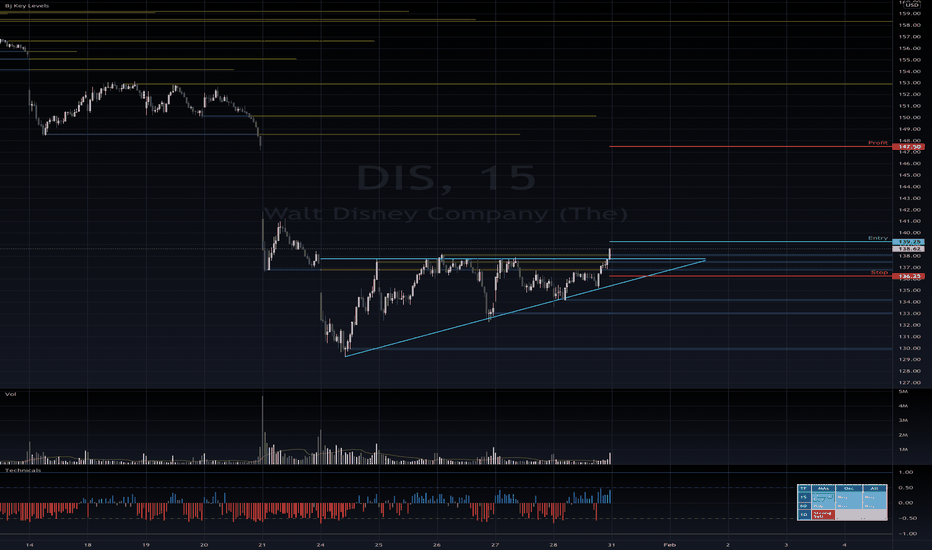Click the 130.00 price axis label
The height and width of the screenshot is (550, 932).
point(910,348)
